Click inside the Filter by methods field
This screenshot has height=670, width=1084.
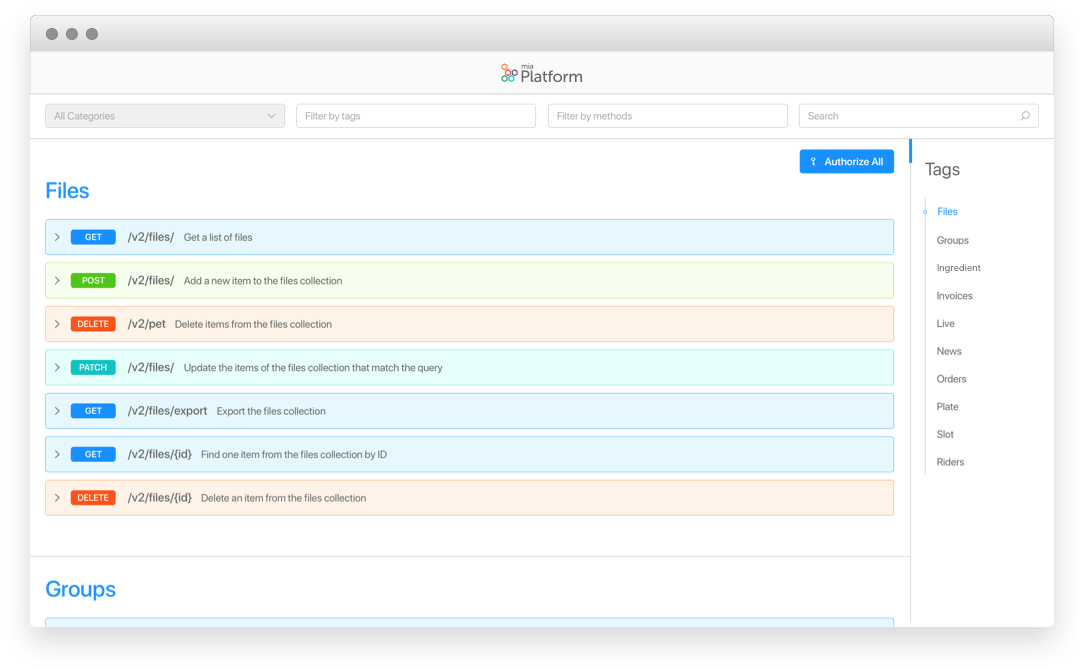pos(667,115)
